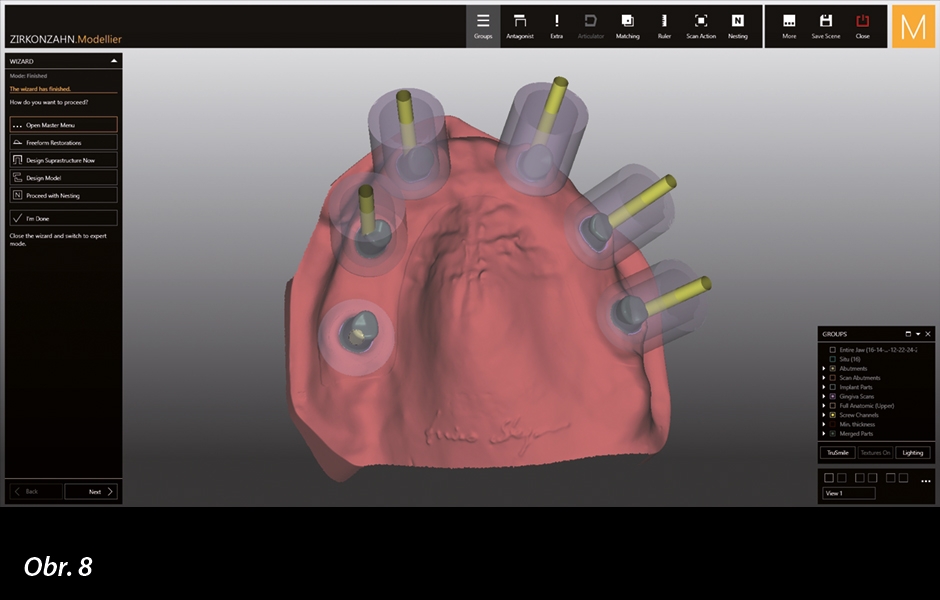
Task: Open the More toolbar options
Action: [789, 26]
